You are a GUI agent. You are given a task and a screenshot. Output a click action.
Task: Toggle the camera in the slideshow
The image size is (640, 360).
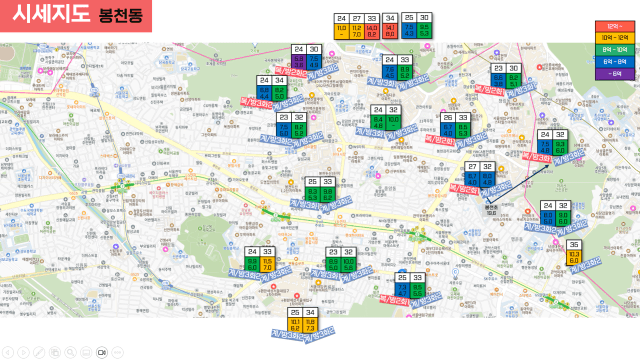coord(102,352)
